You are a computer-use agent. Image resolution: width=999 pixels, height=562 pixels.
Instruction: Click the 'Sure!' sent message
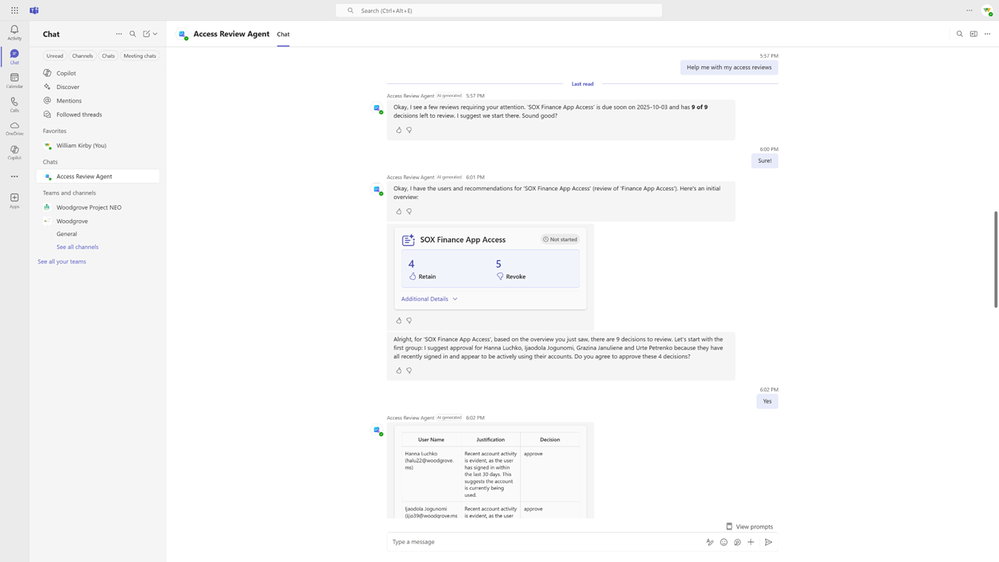pyautogui.click(x=765, y=161)
